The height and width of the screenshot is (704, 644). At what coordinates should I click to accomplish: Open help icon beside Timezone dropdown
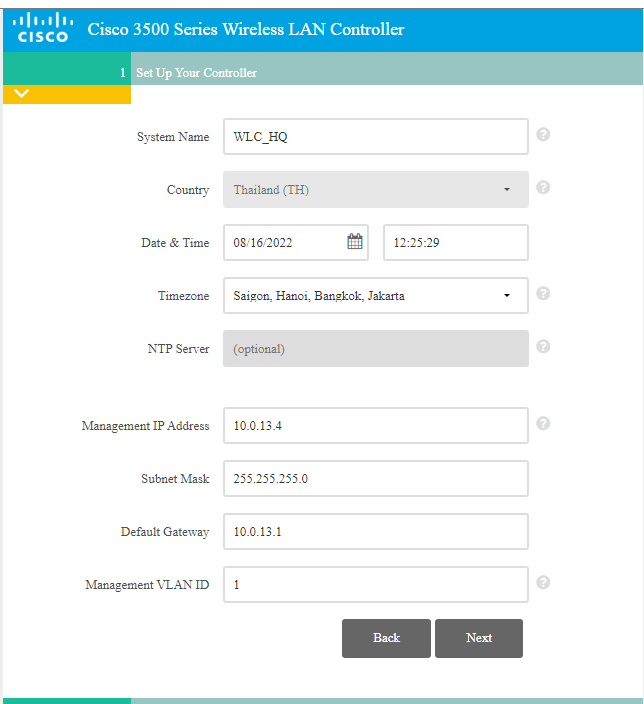(543, 293)
